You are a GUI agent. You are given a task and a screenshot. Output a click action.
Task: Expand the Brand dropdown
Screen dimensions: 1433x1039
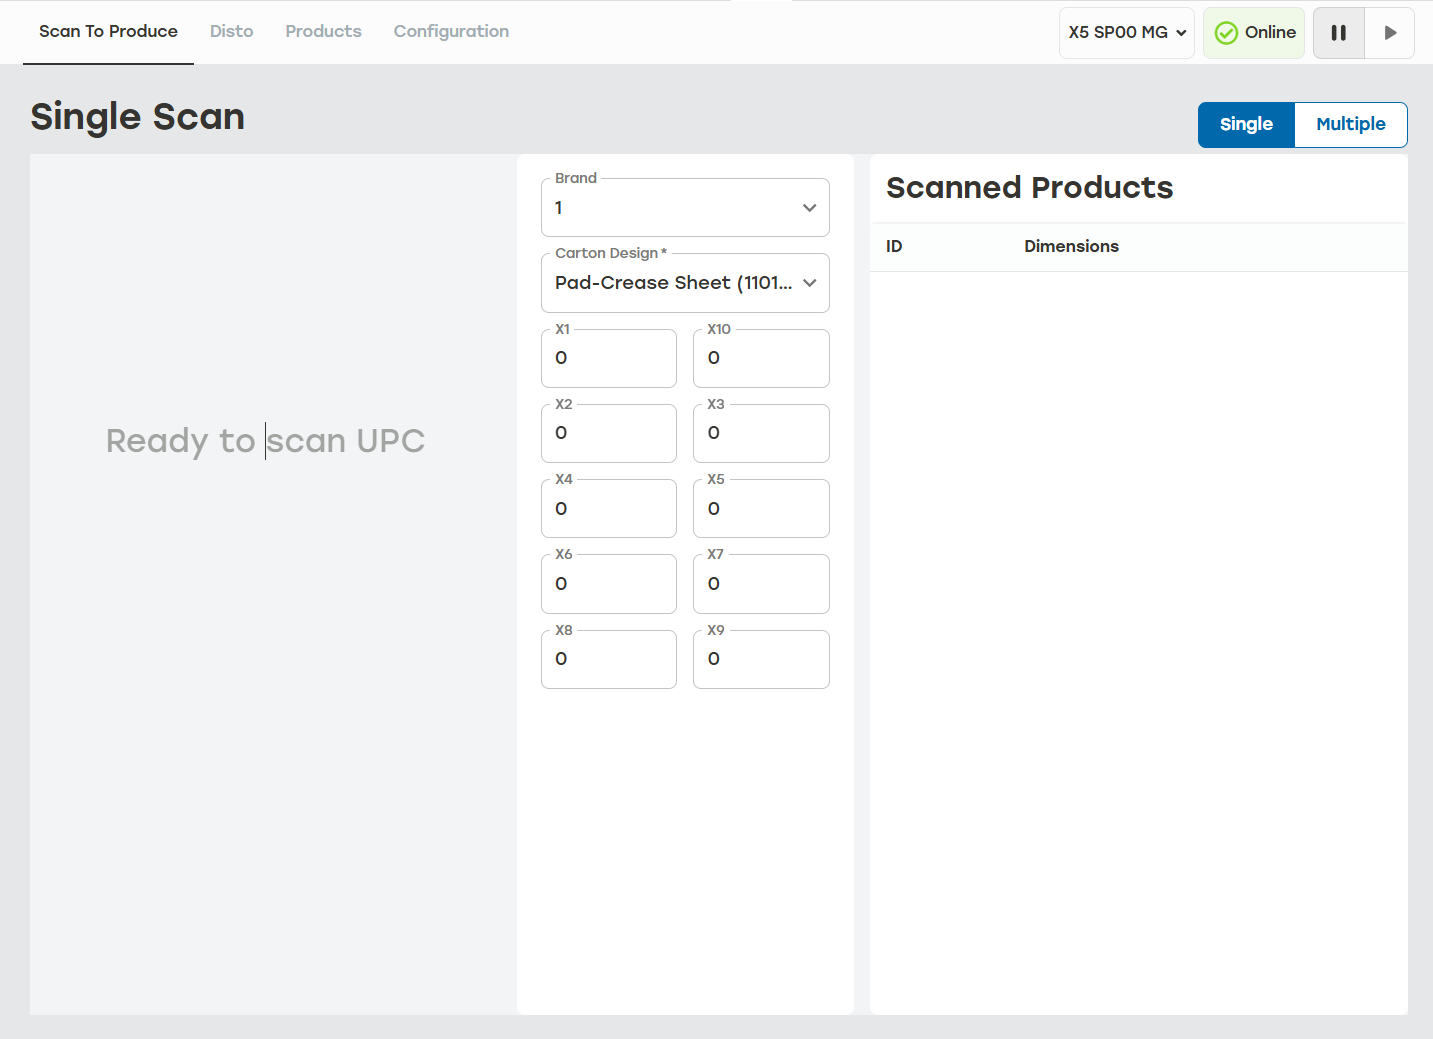coord(685,208)
